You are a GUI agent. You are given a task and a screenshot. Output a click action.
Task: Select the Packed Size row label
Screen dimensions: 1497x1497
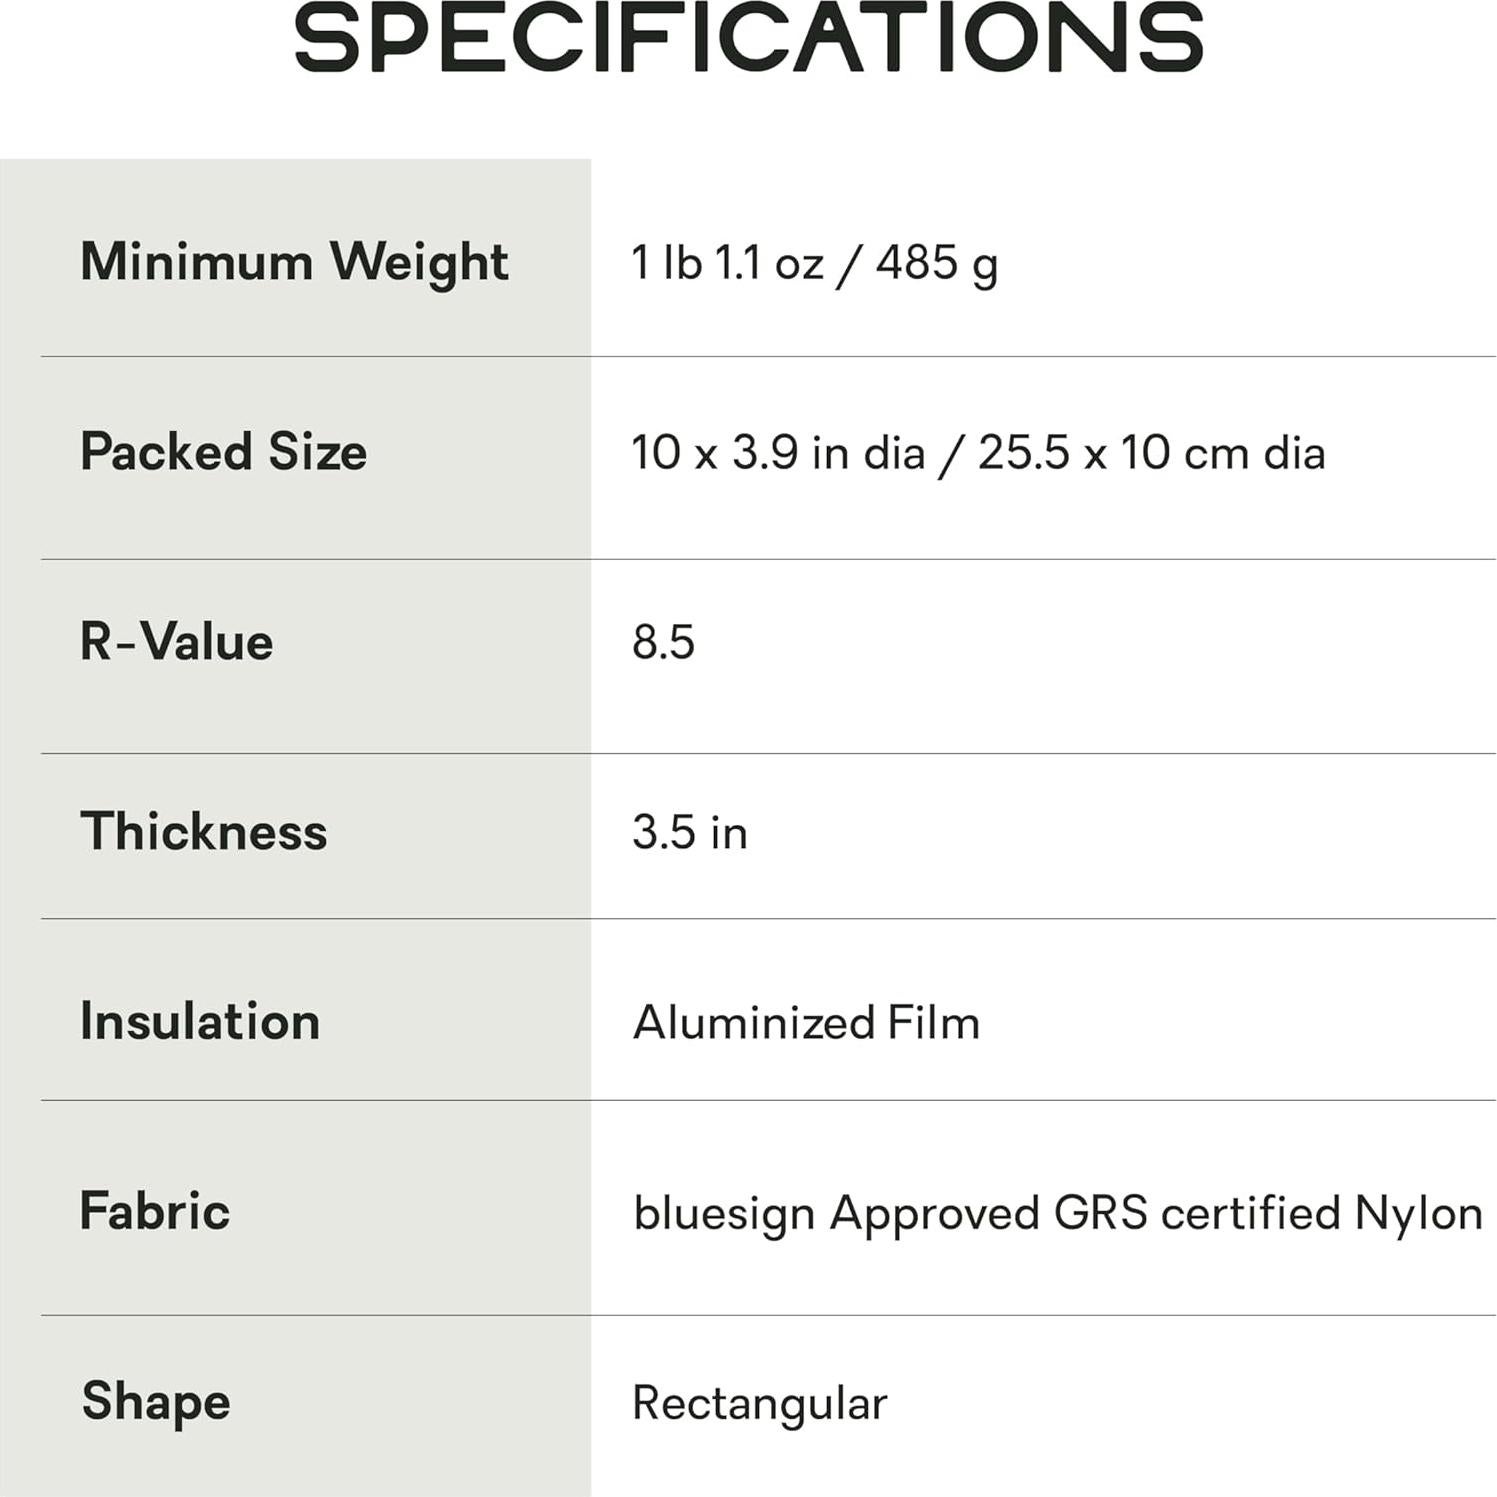(x=223, y=452)
